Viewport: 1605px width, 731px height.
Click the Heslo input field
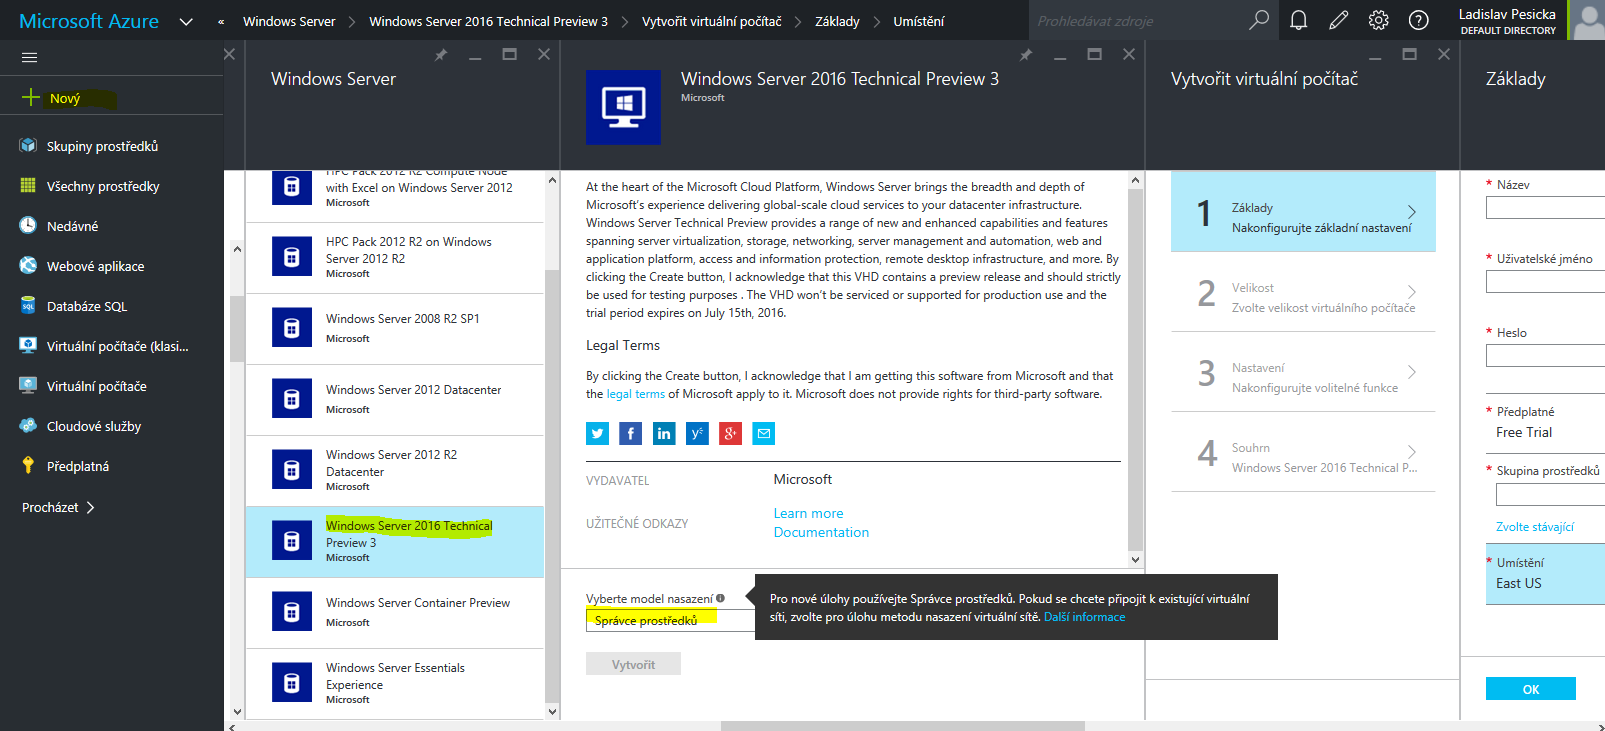pyautogui.click(x=1545, y=356)
